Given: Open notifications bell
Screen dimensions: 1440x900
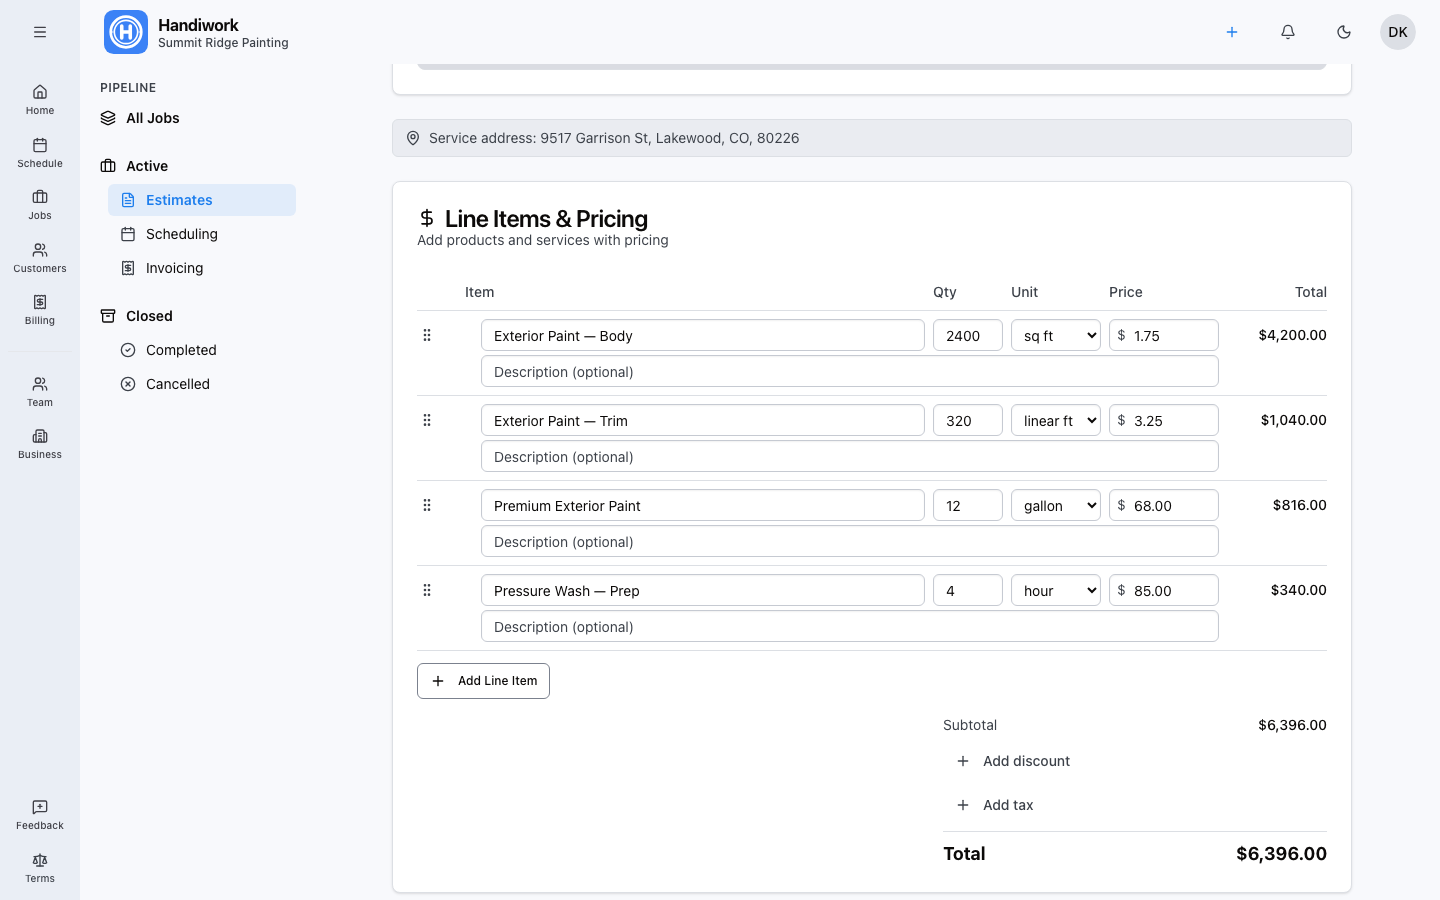Looking at the screenshot, I should point(1288,32).
